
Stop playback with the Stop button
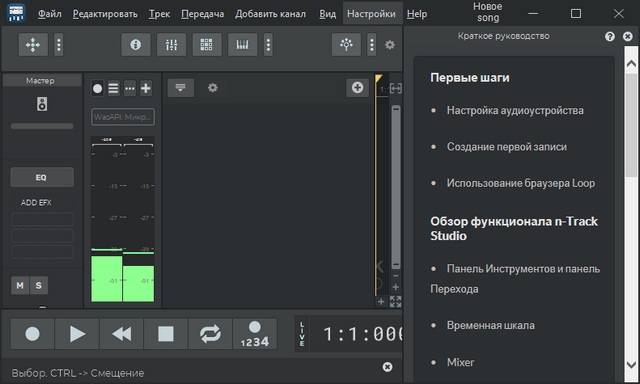coord(166,334)
